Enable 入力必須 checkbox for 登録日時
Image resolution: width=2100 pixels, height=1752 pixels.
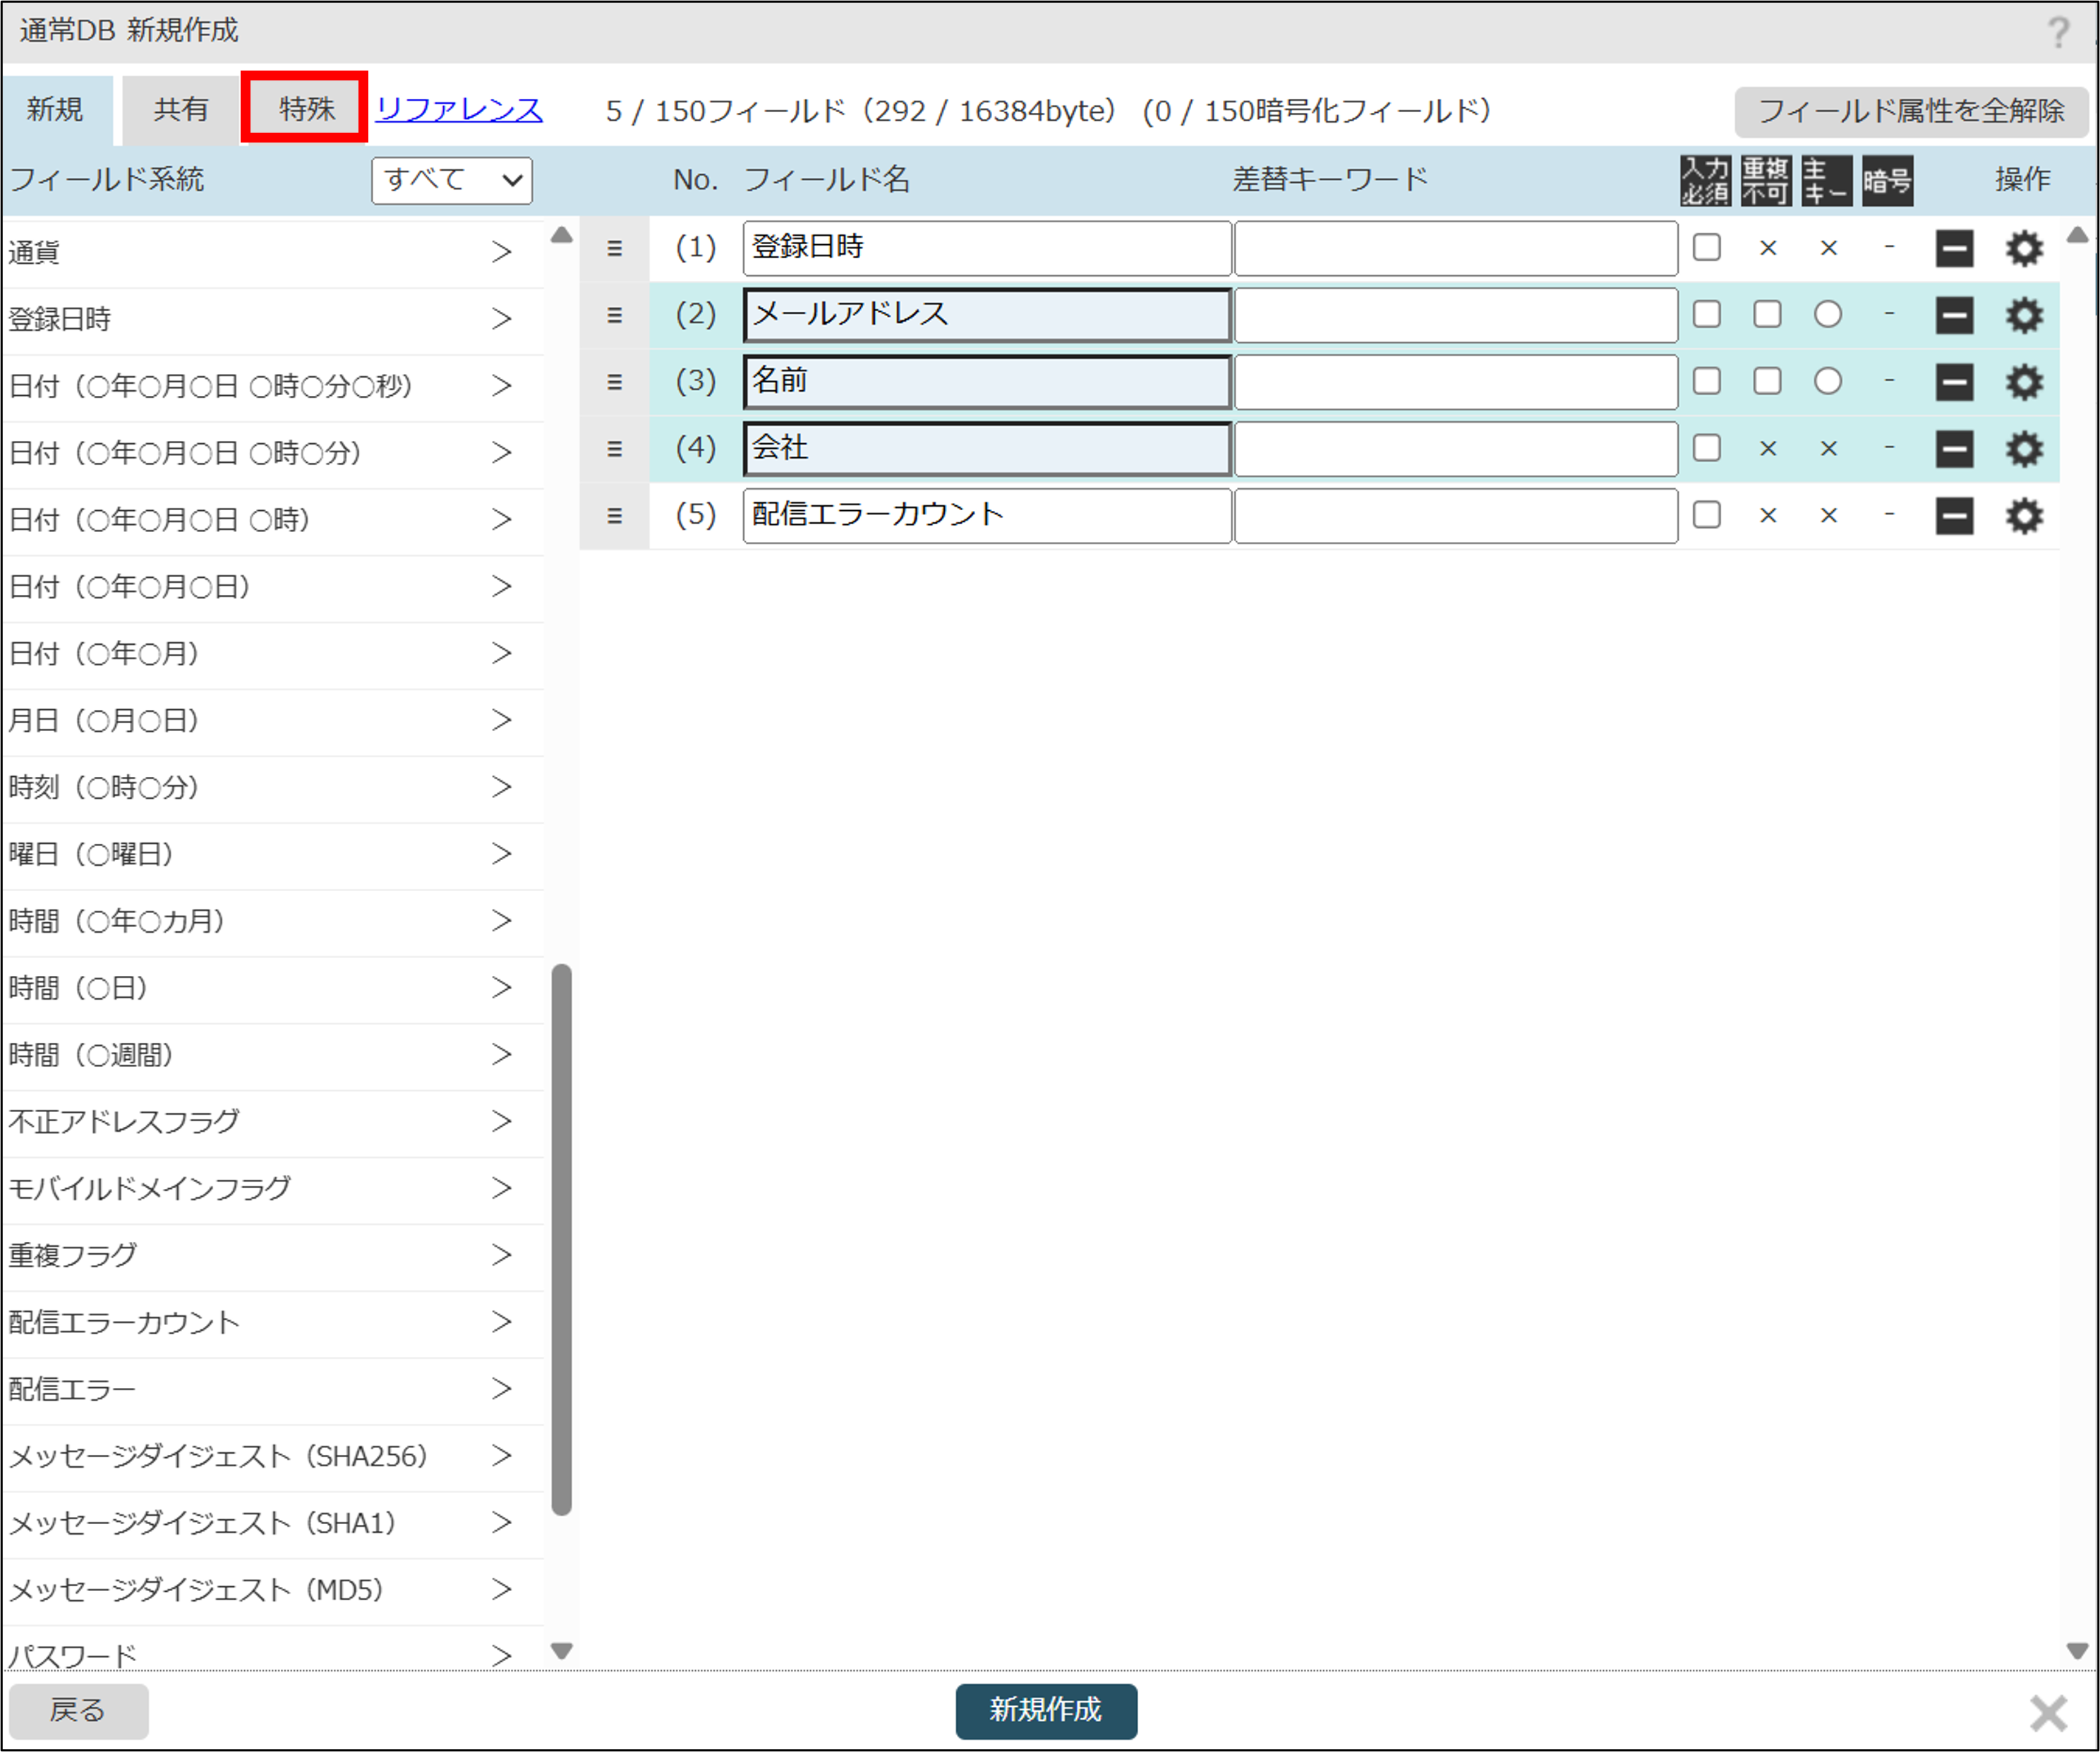1706,247
